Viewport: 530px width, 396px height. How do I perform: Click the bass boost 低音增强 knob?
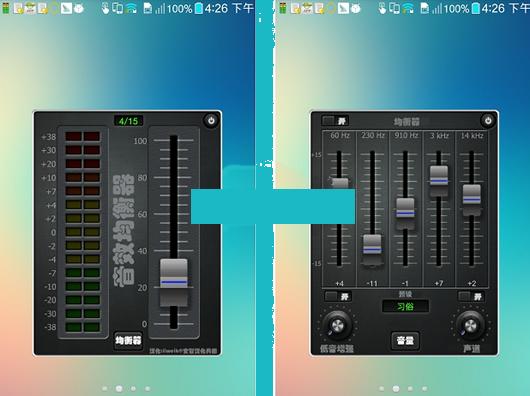click(x=337, y=325)
